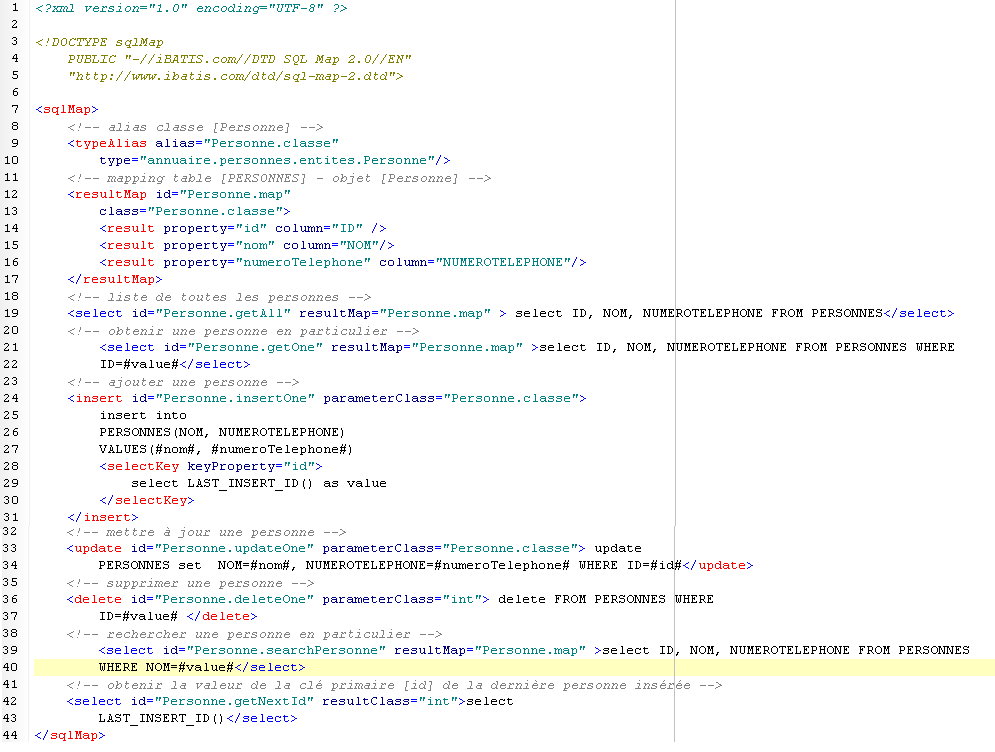Viewport: 995px width, 752px height.
Task: Click the closing '</resultMap>' tag
Action: click(x=115, y=279)
